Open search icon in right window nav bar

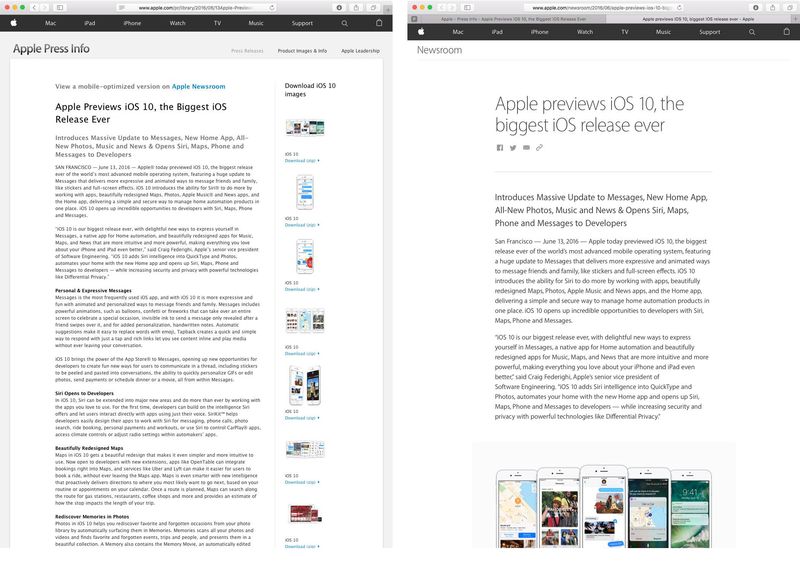pyautogui.click(x=752, y=32)
